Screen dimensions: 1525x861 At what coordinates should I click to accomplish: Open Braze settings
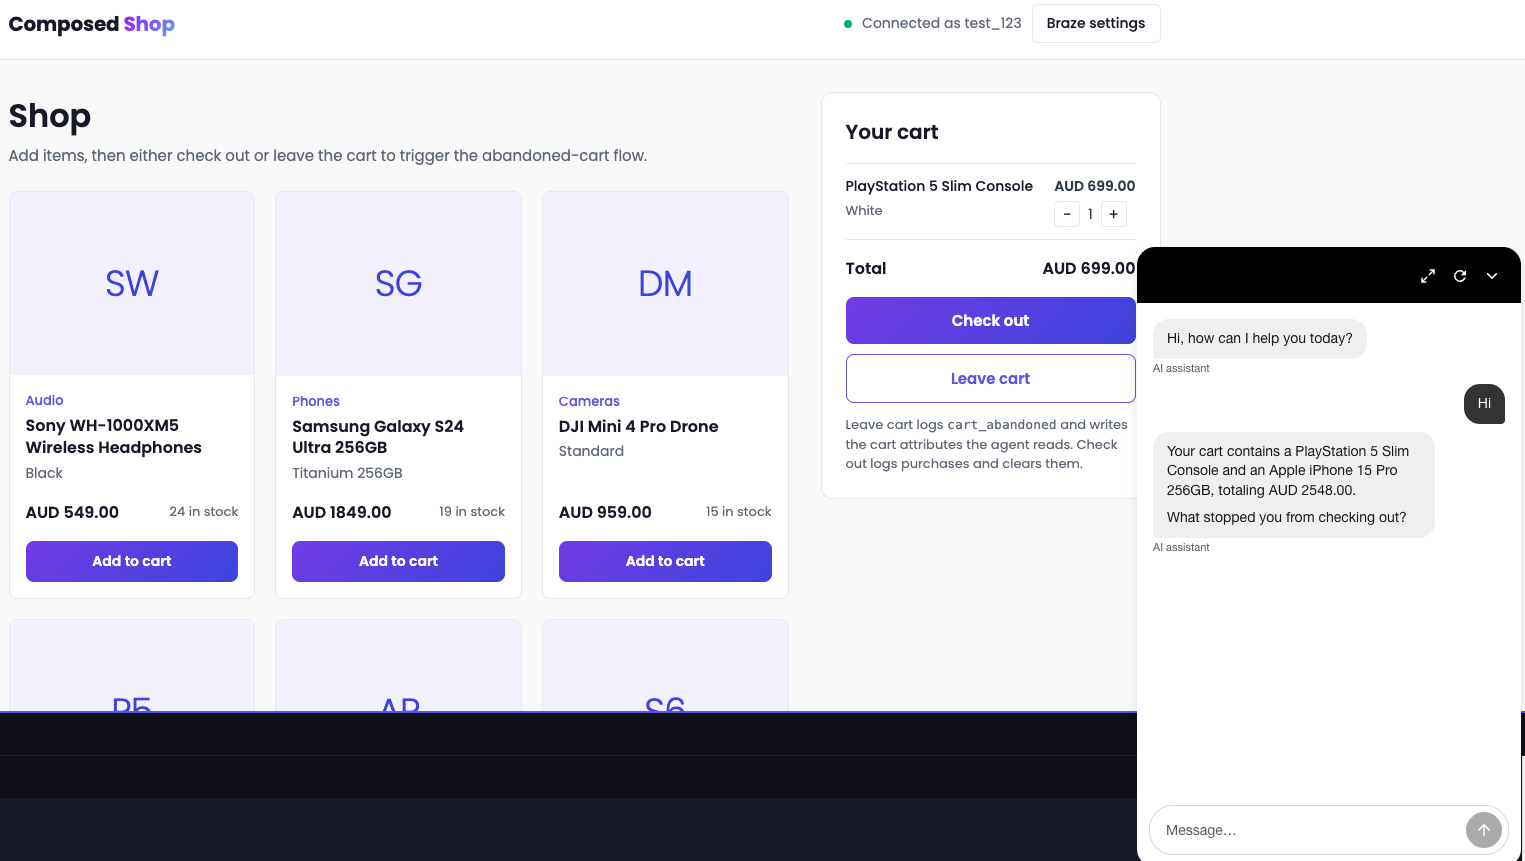1096,23
